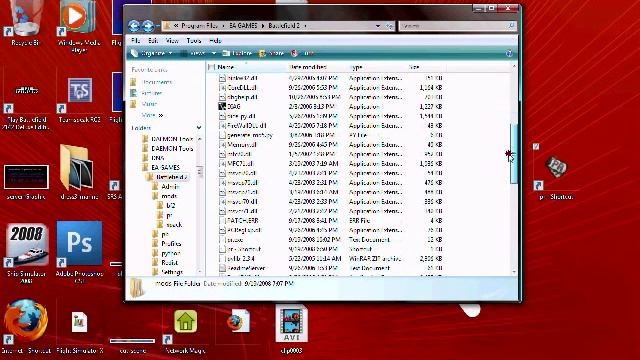Open the Explorer help question-mark icon
The height and width of the screenshot is (360, 640).
[509, 53]
